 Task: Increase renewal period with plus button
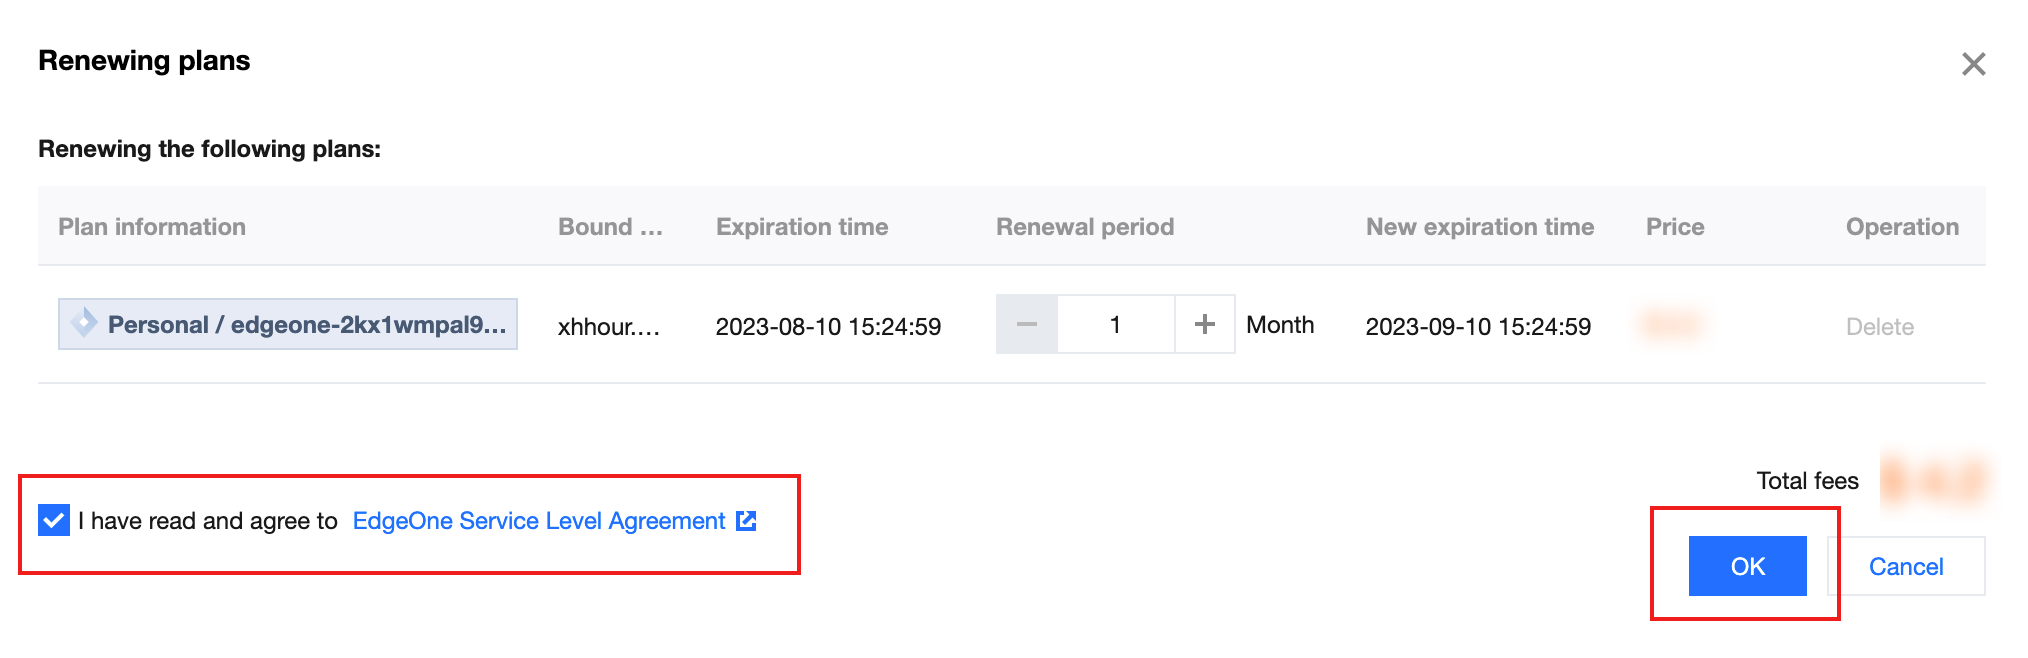[x=1205, y=324]
